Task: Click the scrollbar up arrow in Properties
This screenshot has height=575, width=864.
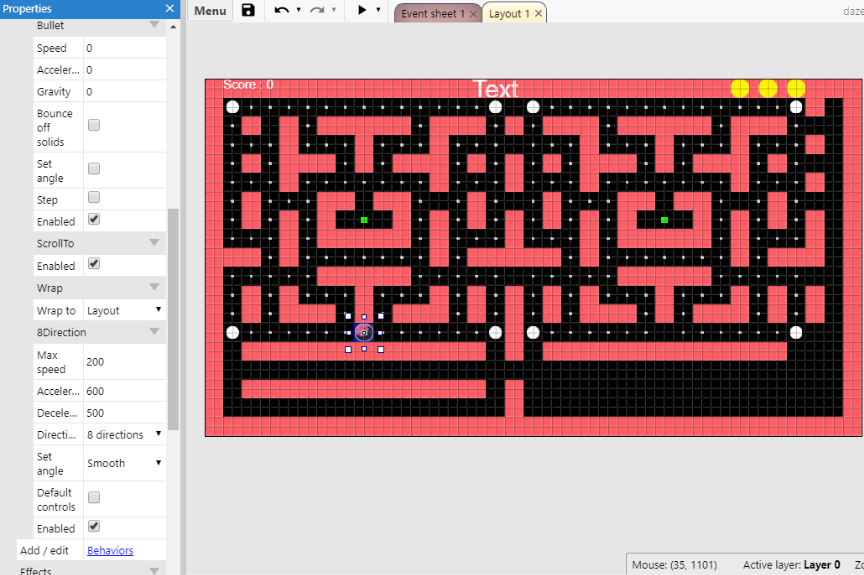Action: tap(174, 26)
